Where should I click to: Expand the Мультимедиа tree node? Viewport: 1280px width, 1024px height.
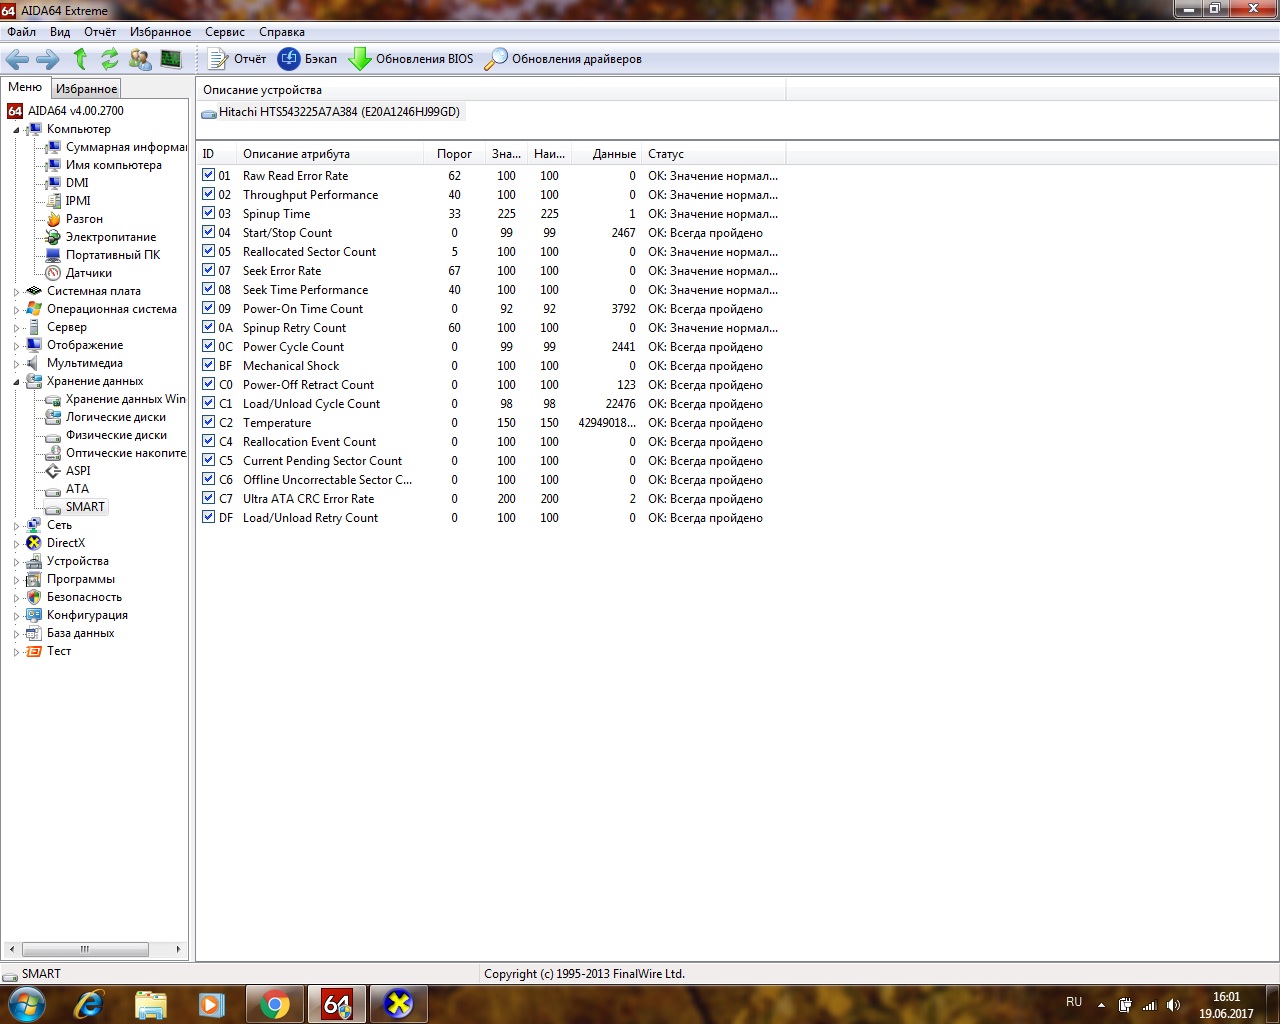coord(16,364)
